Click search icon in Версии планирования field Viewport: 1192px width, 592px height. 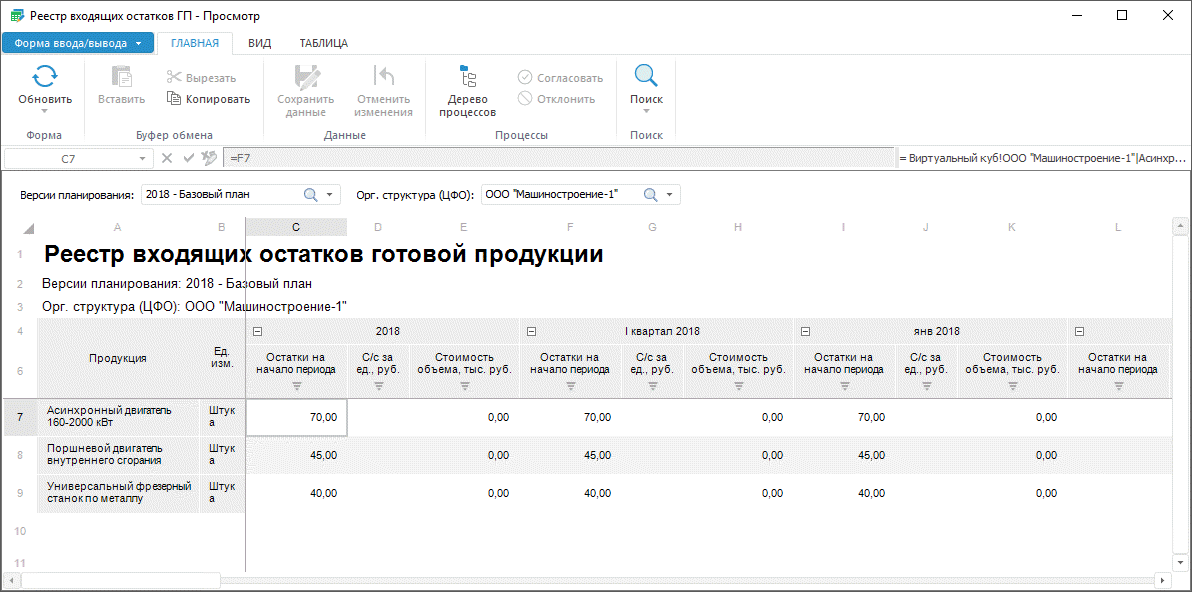(310, 195)
